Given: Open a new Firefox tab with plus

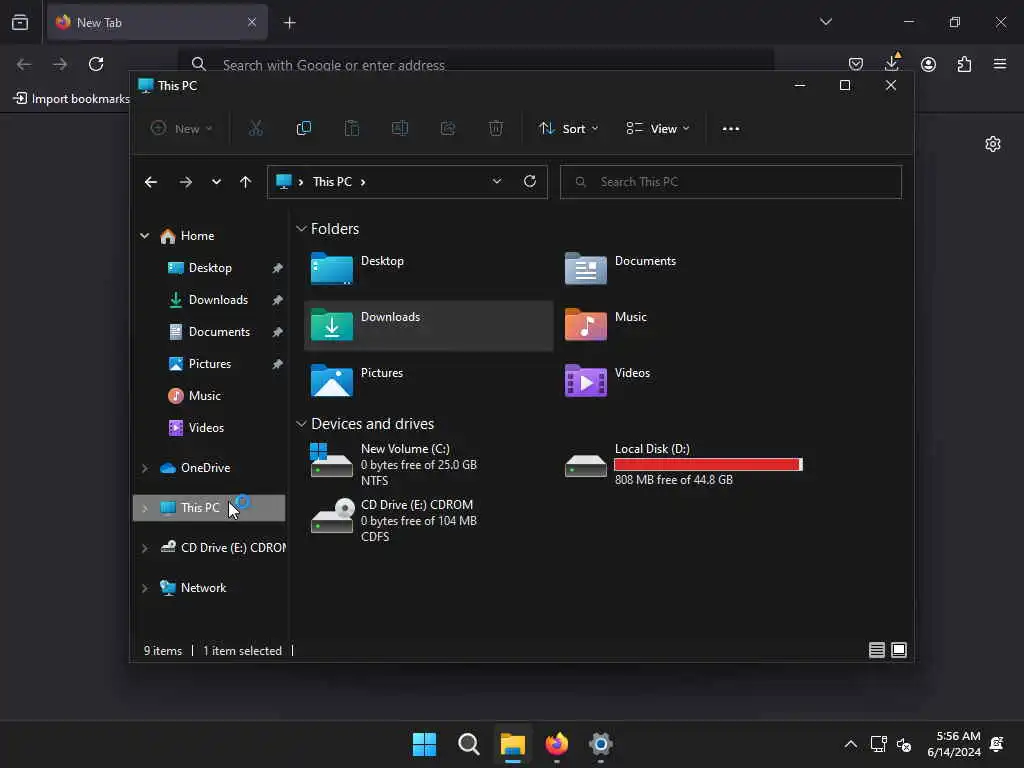Looking at the screenshot, I should tap(289, 23).
